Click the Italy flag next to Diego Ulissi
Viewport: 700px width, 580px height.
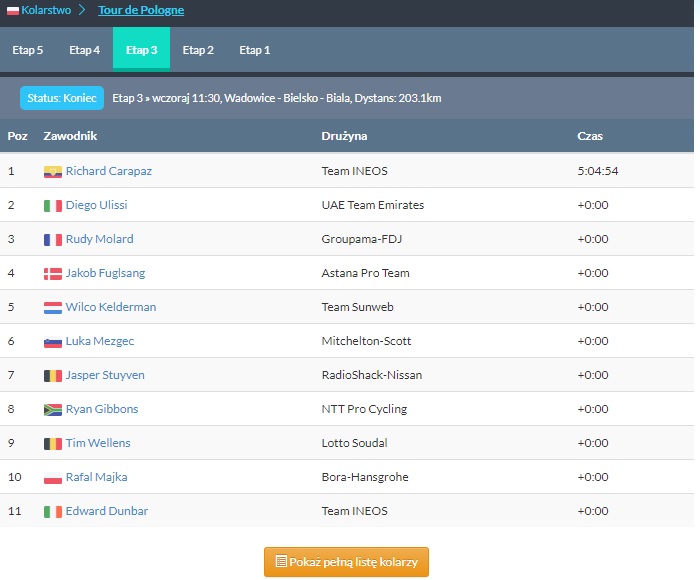53,206
